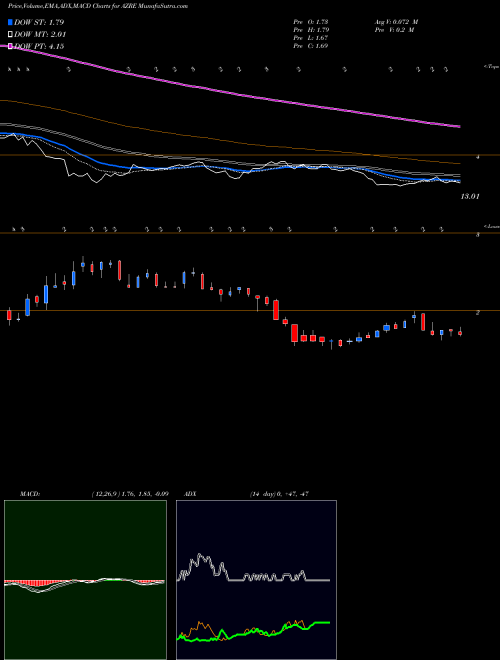This screenshot has height=660, width=500.
Task: Open the dark blue ADX chart panel
Action: click(x=256, y=580)
